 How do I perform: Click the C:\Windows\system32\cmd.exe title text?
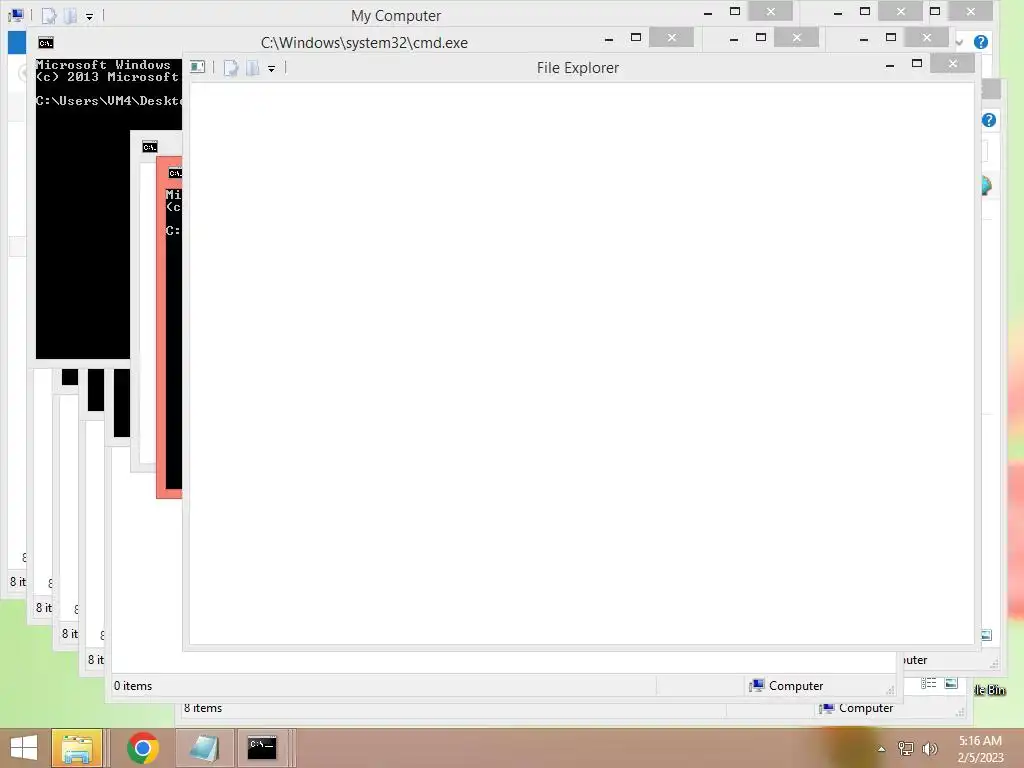tap(364, 43)
